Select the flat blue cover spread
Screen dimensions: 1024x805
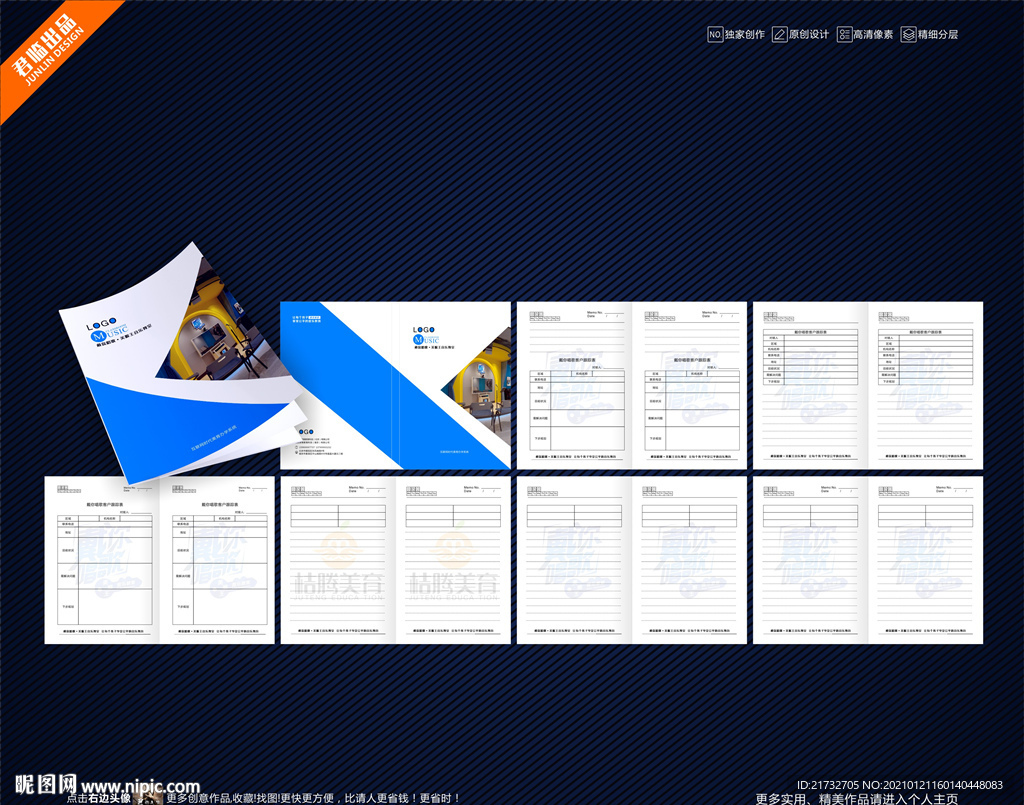click(395, 385)
